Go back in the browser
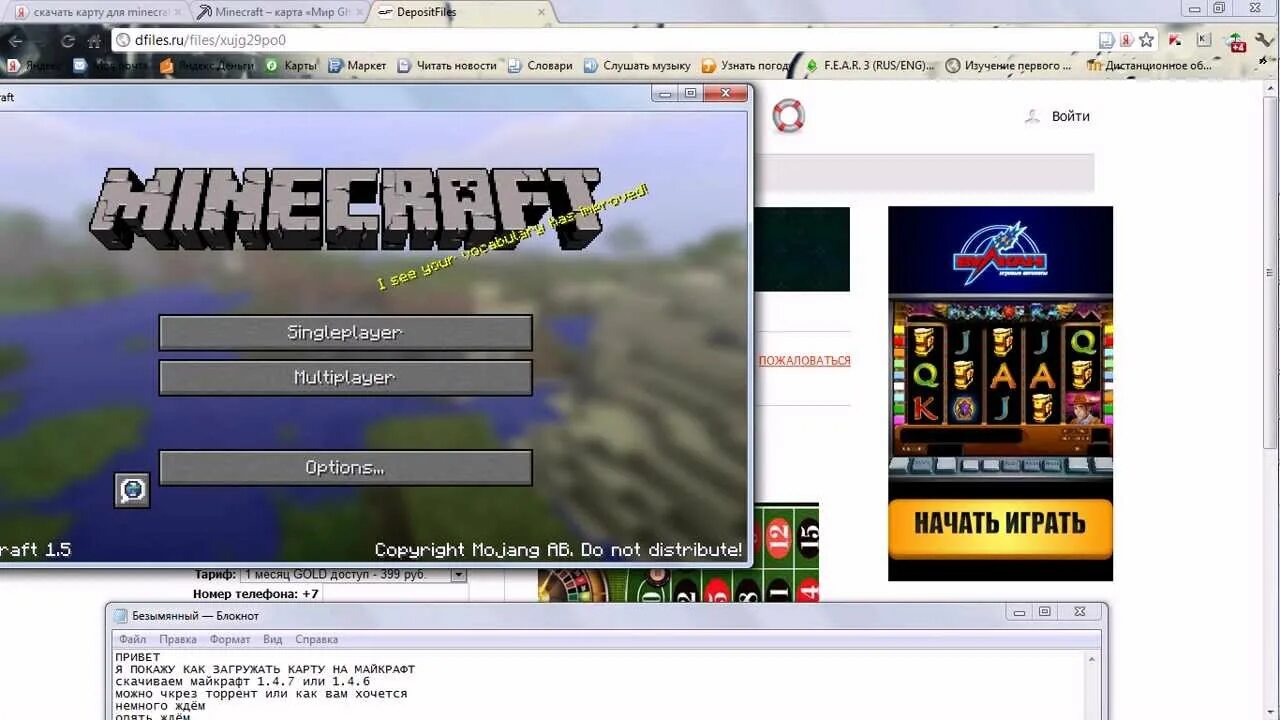The height and width of the screenshot is (720, 1280). (16, 41)
